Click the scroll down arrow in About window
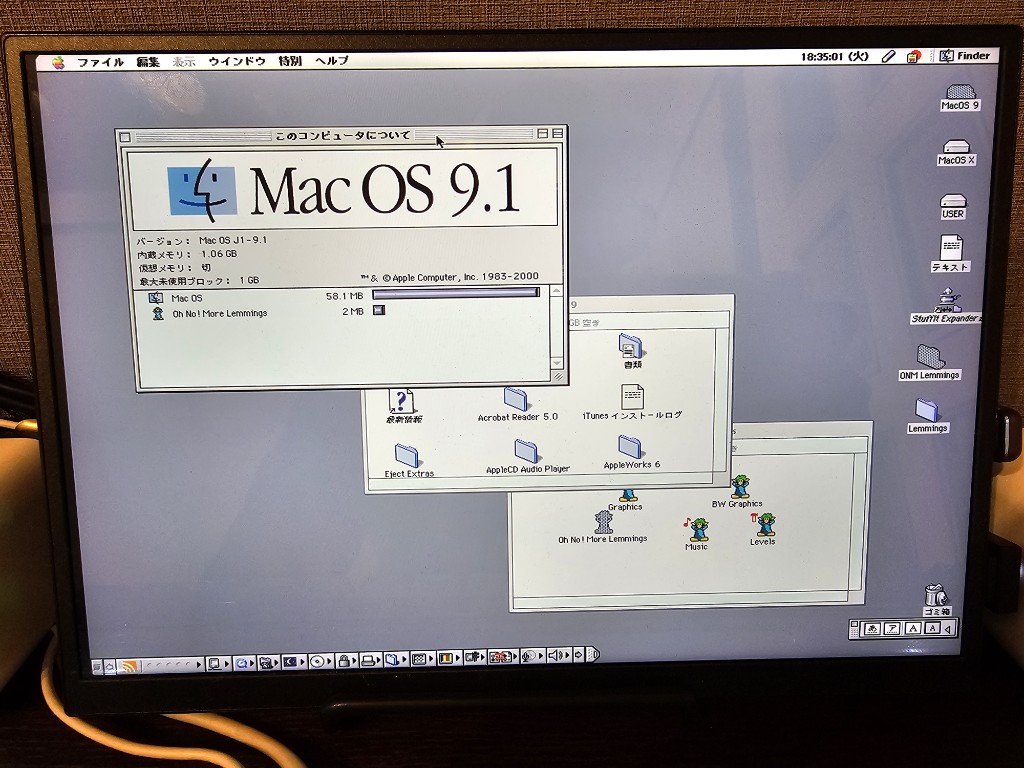The height and width of the screenshot is (768, 1024). [556, 362]
